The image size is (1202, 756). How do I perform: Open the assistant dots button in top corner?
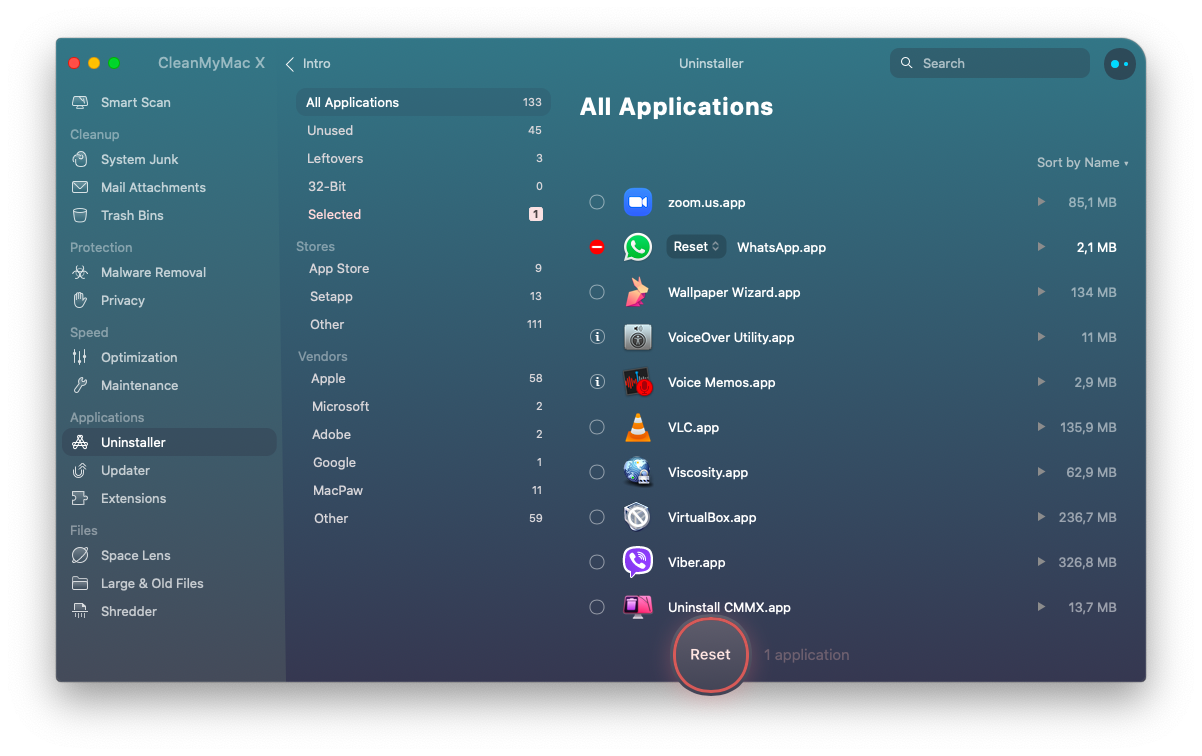[1119, 64]
